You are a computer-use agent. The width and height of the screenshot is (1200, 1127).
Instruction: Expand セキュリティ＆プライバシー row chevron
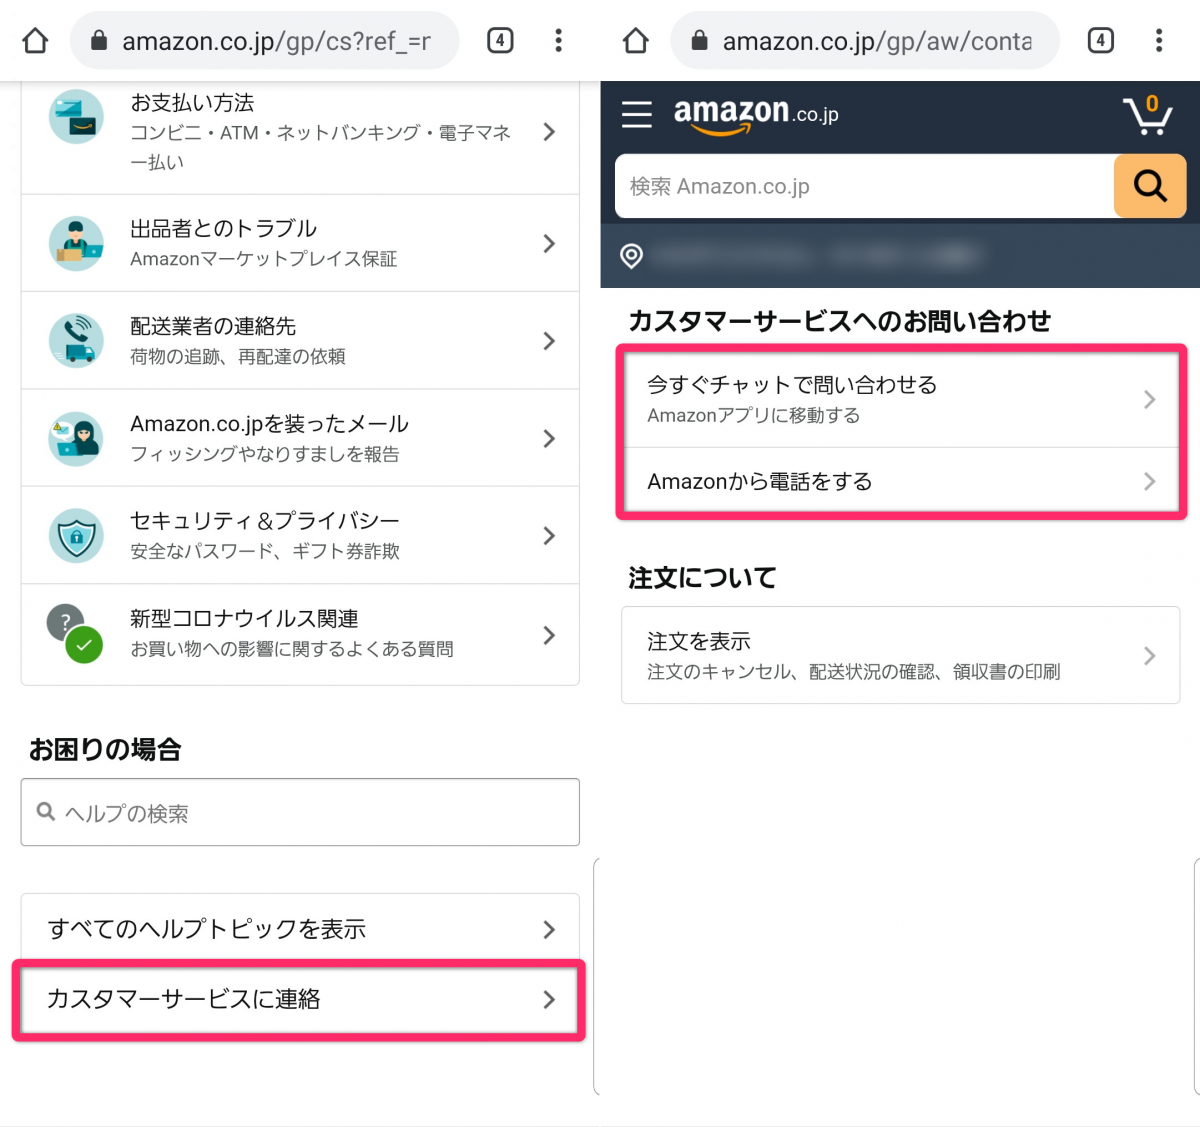pyautogui.click(x=549, y=536)
